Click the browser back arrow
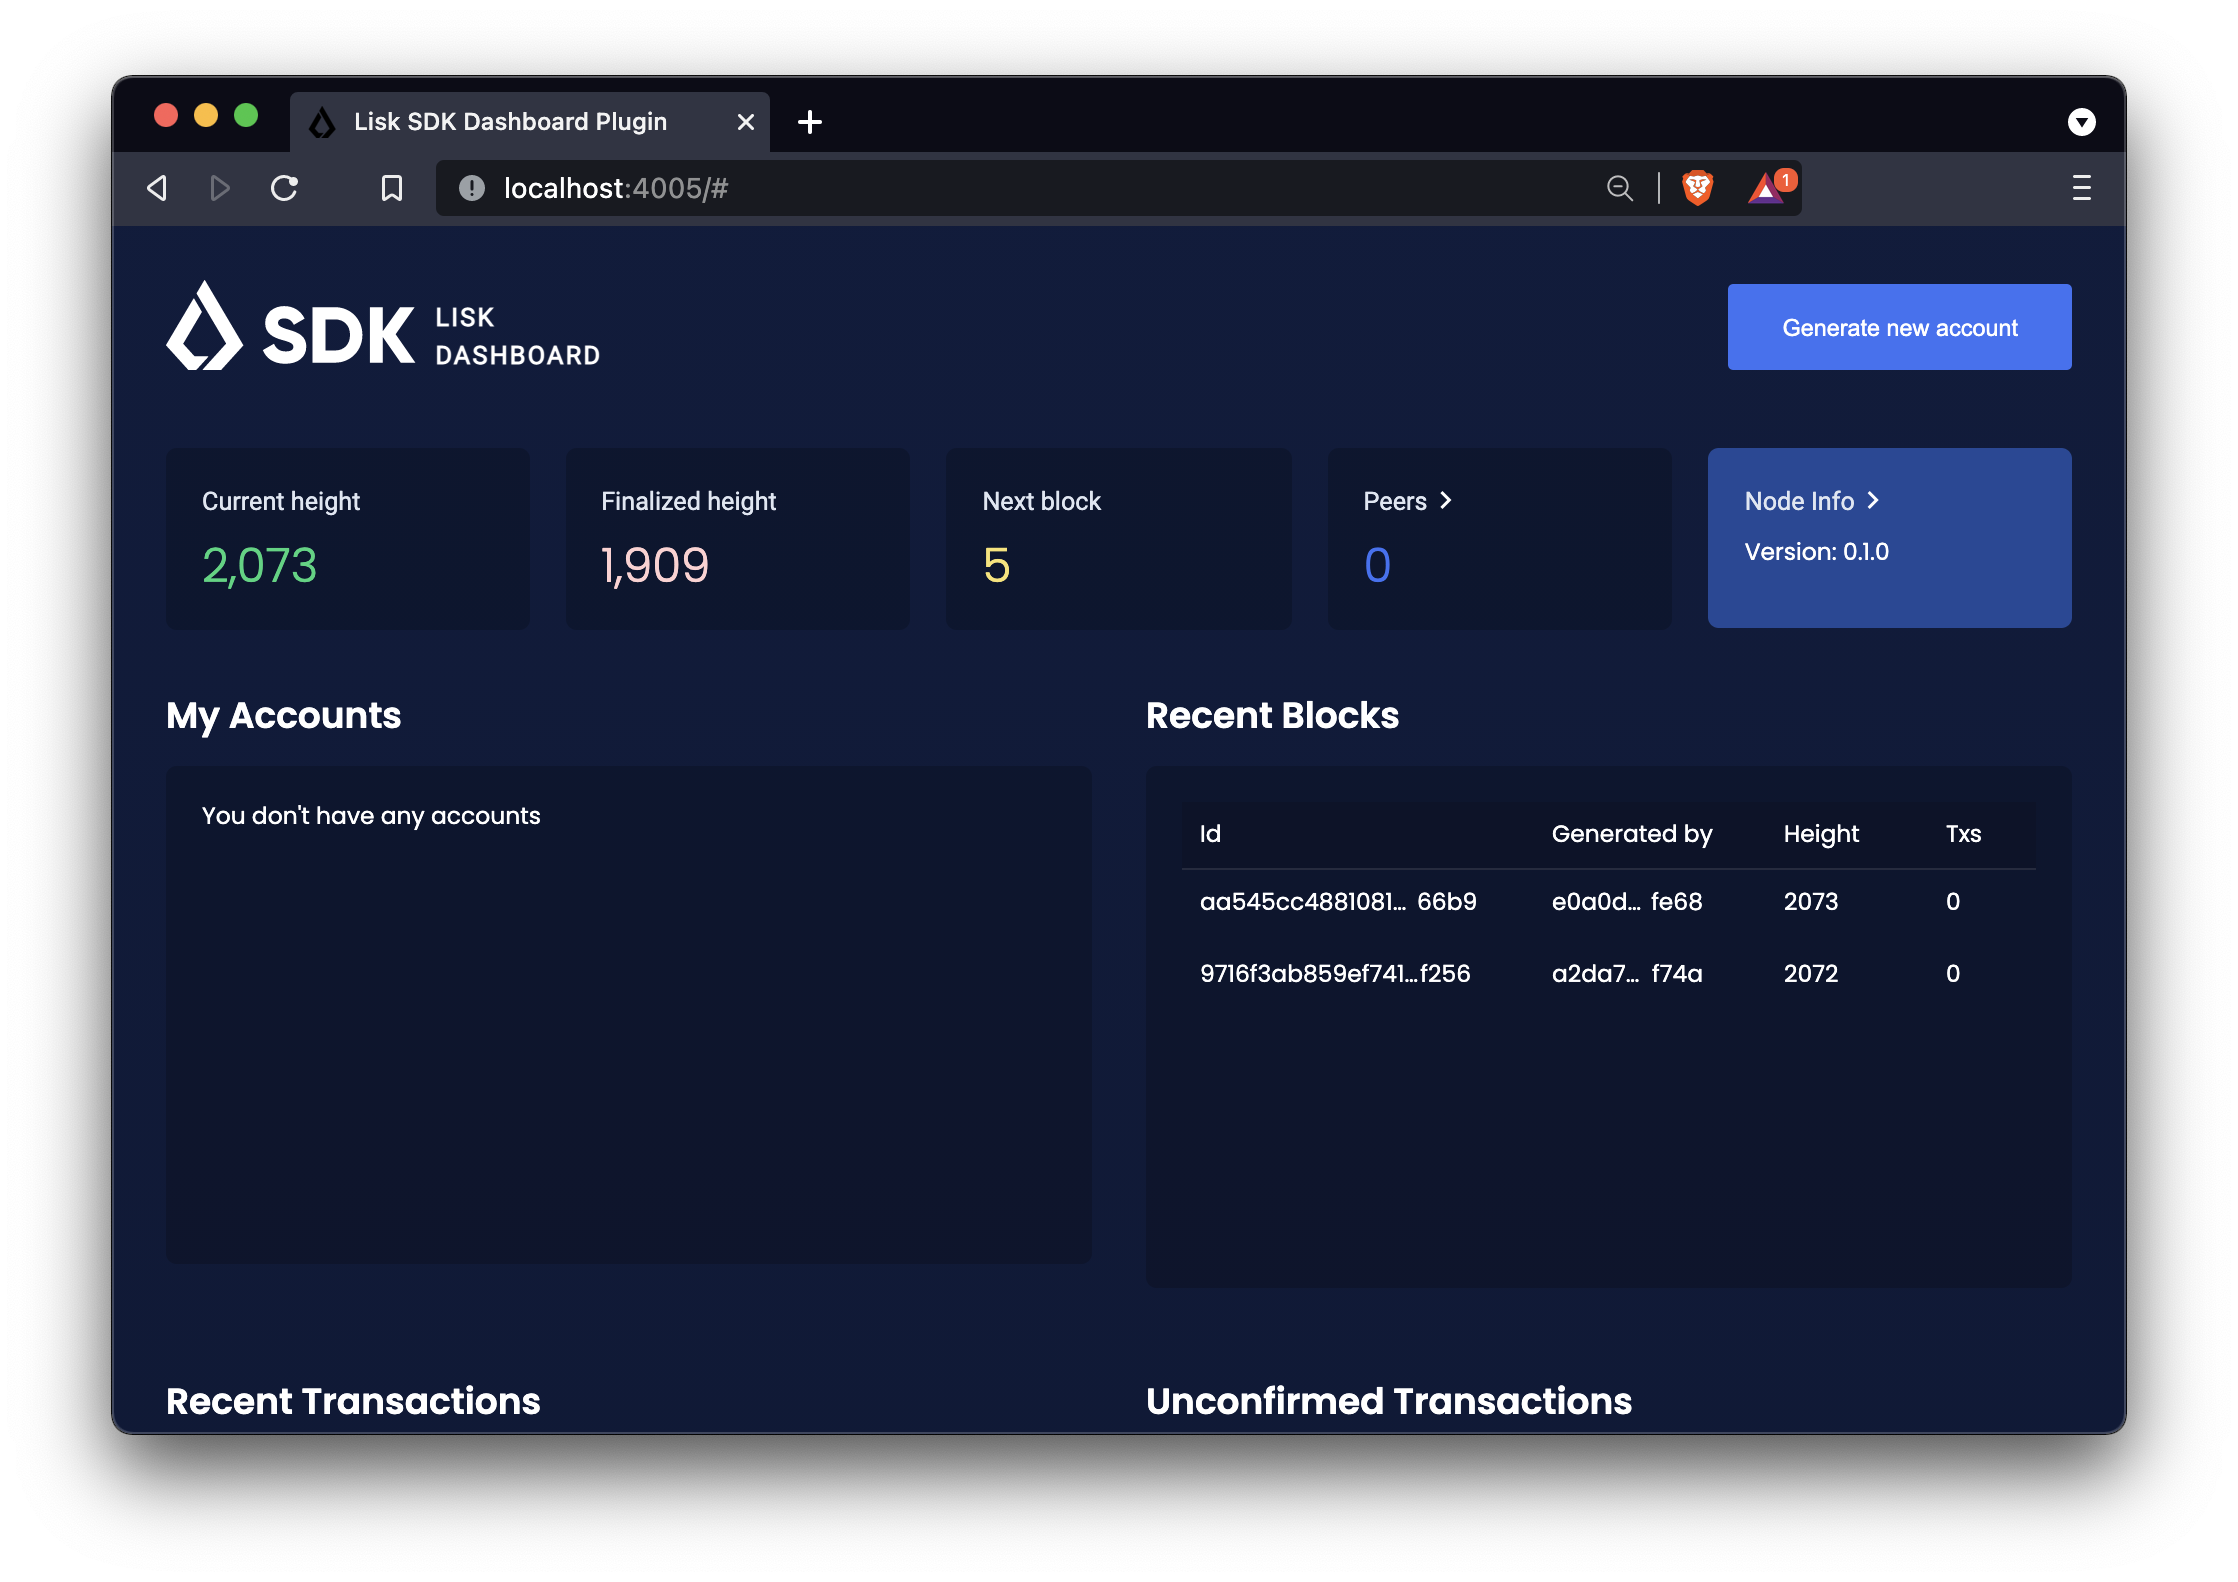Image resolution: width=2238 pixels, height=1582 pixels. [x=157, y=188]
